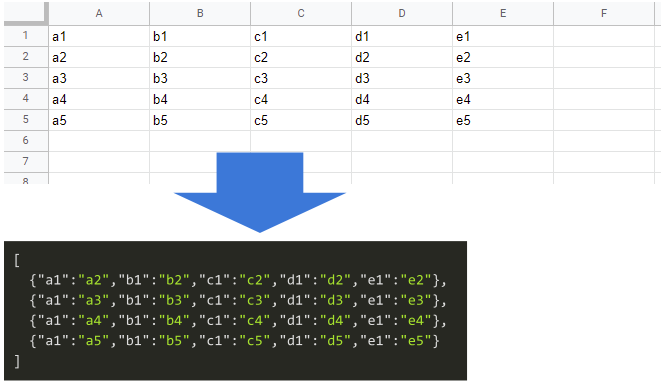Select cell containing a3

(x=99, y=78)
